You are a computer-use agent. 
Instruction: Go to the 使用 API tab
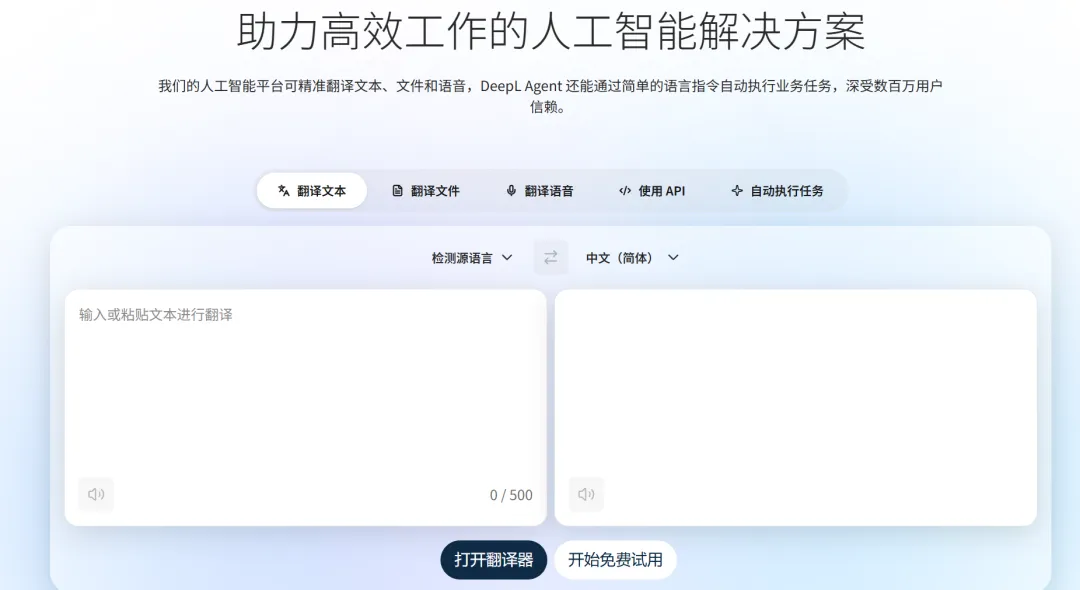[x=652, y=191]
